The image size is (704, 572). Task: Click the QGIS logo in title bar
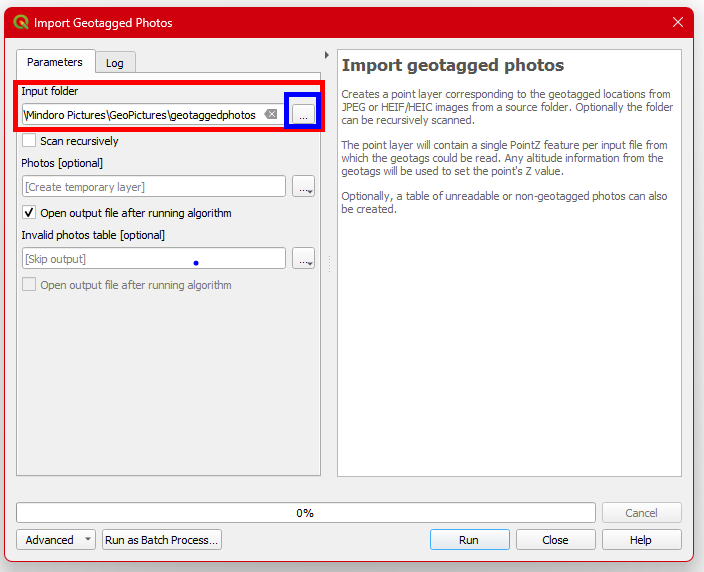(21, 22)
